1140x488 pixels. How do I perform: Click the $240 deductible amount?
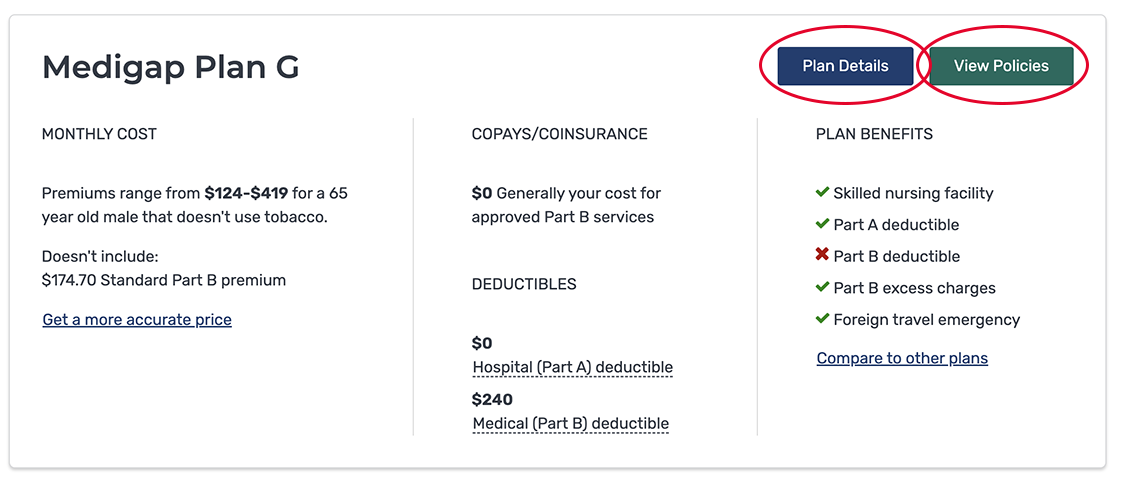[x=492, y=400]
